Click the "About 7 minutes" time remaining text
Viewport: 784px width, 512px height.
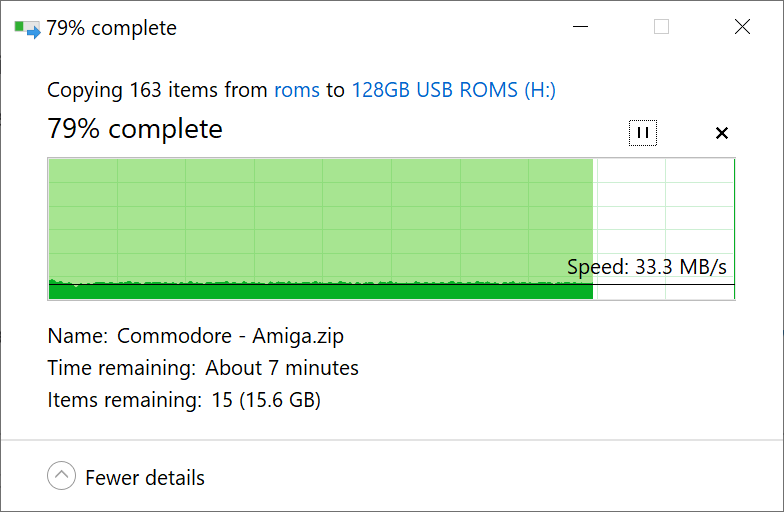282,368
